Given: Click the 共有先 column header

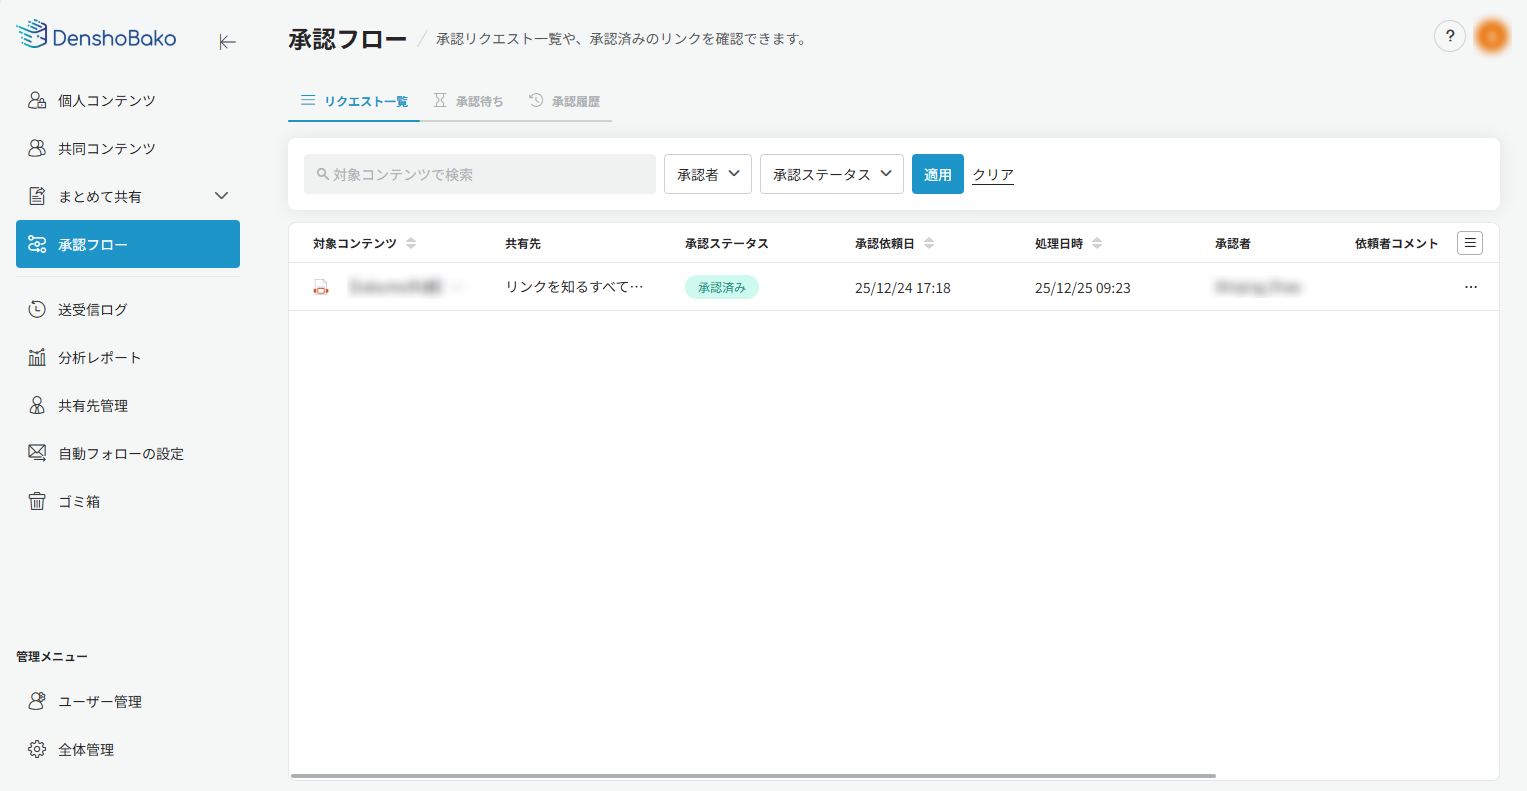Looking at the screenshot, I should point(523,243).
